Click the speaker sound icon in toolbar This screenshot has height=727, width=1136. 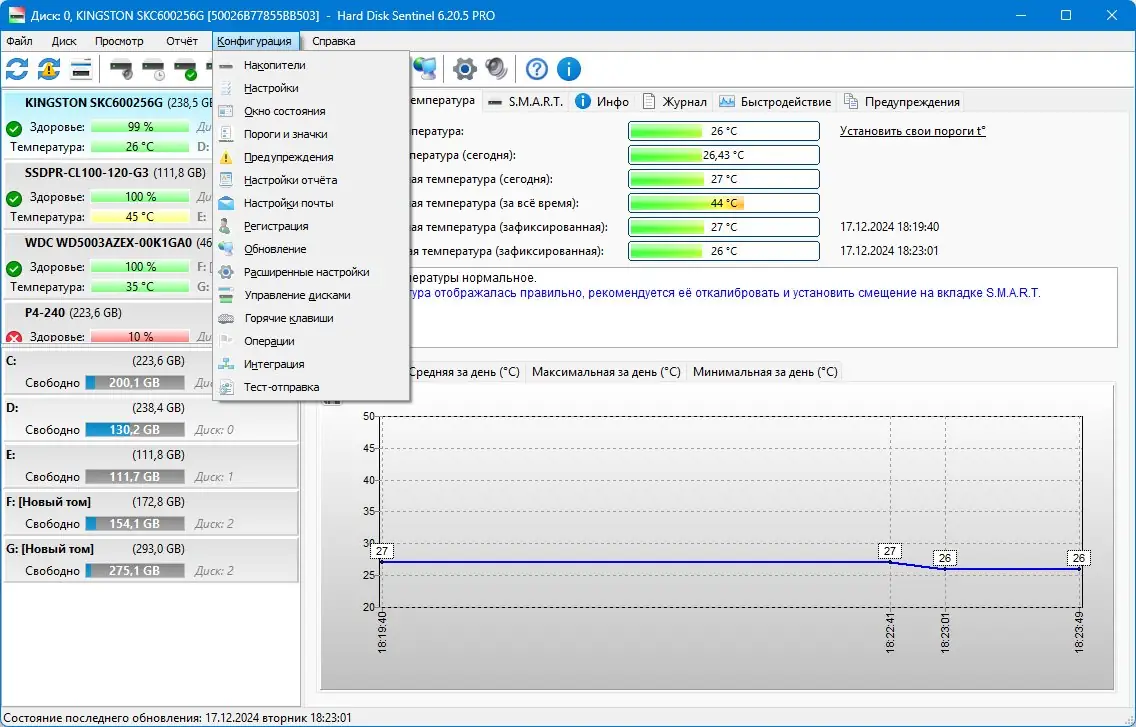496,69
